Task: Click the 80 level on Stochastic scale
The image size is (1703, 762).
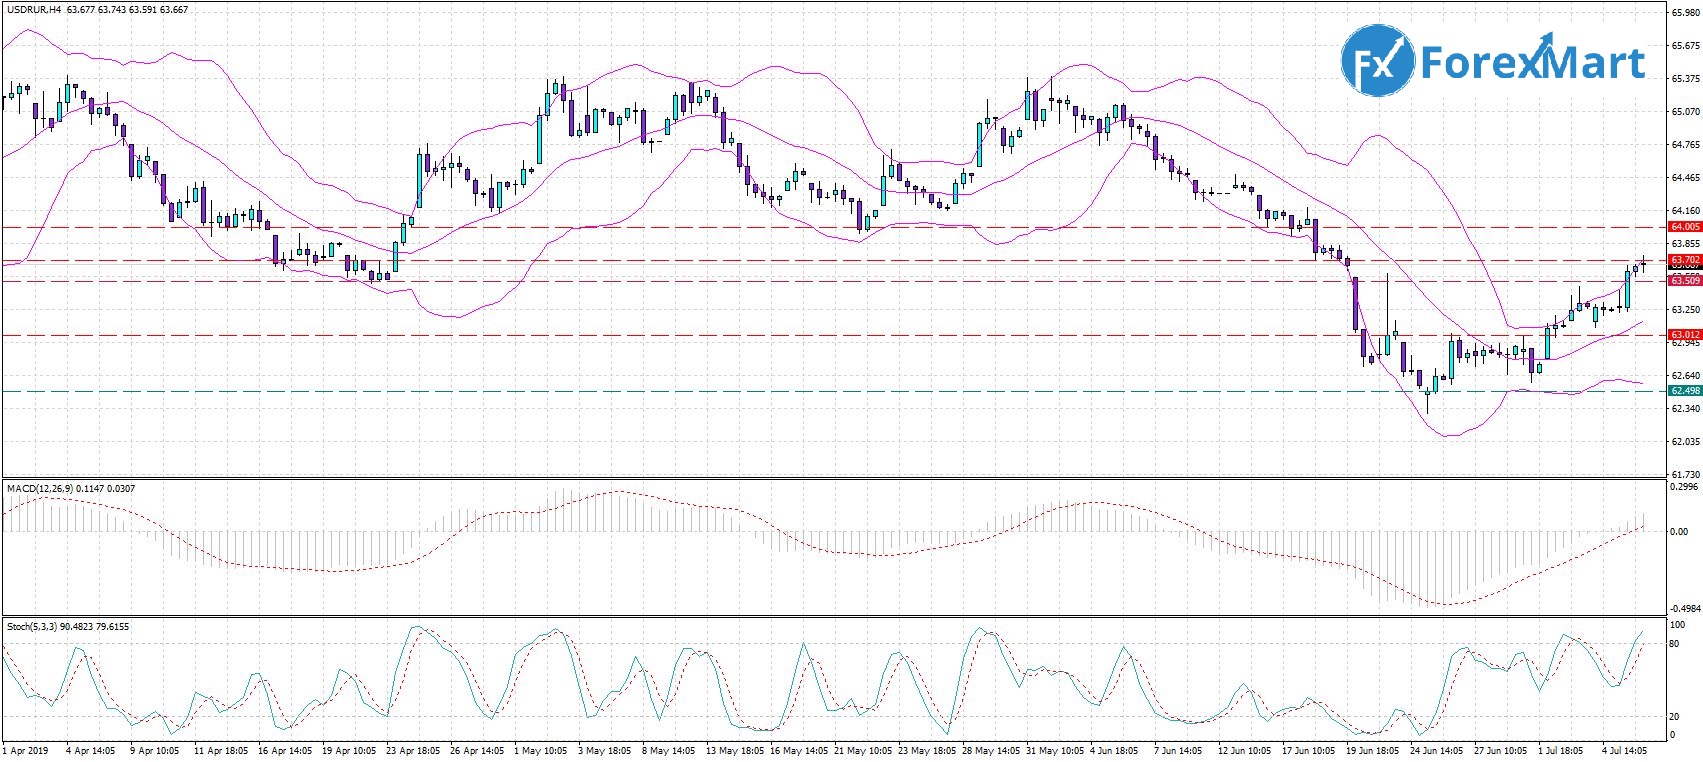Action: coord(1676,644)
